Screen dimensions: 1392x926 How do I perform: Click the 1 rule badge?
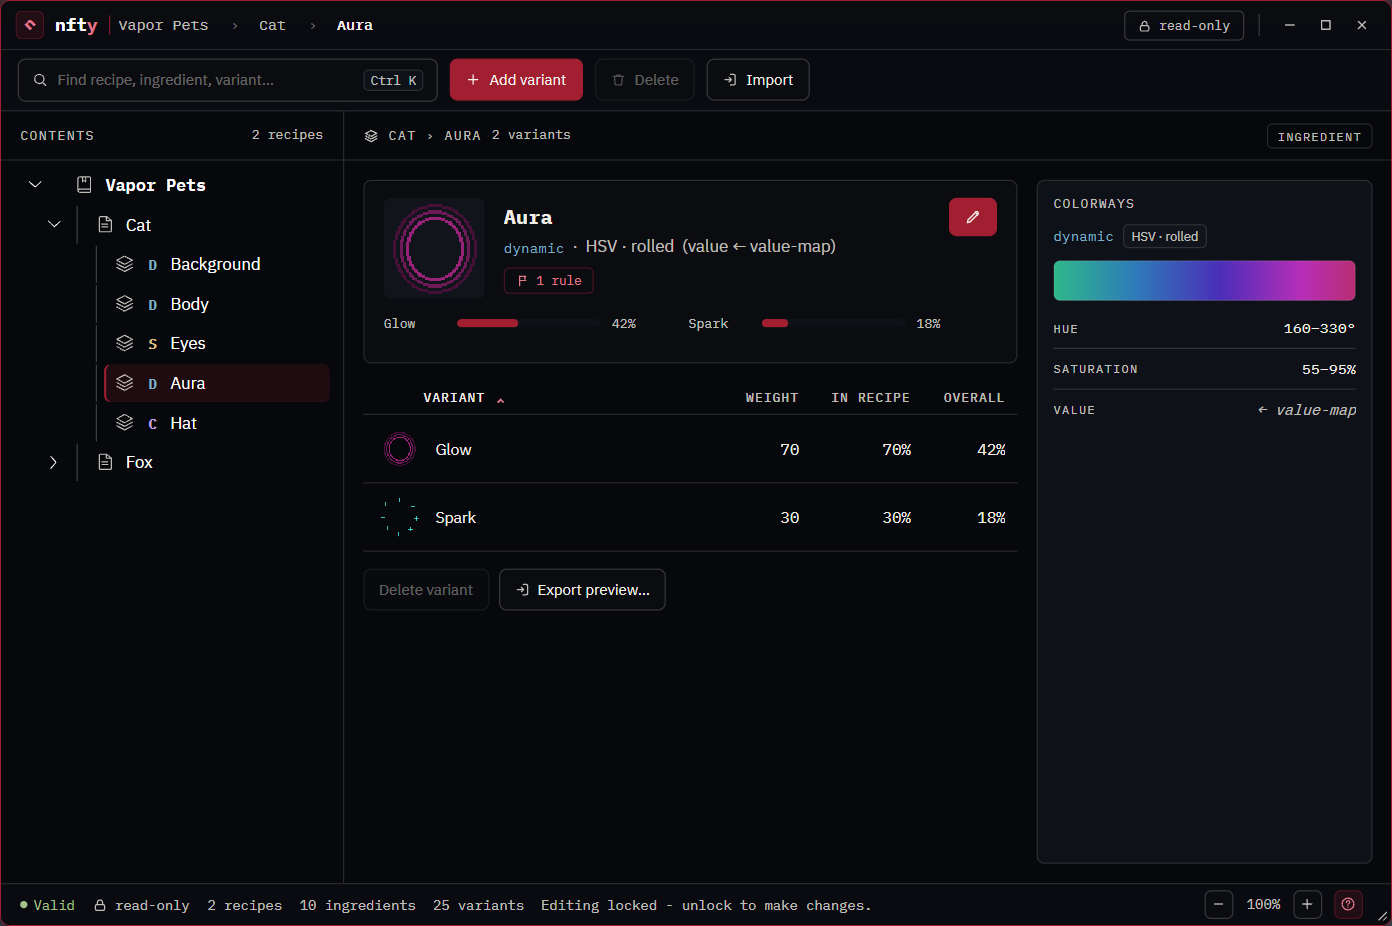549,281
